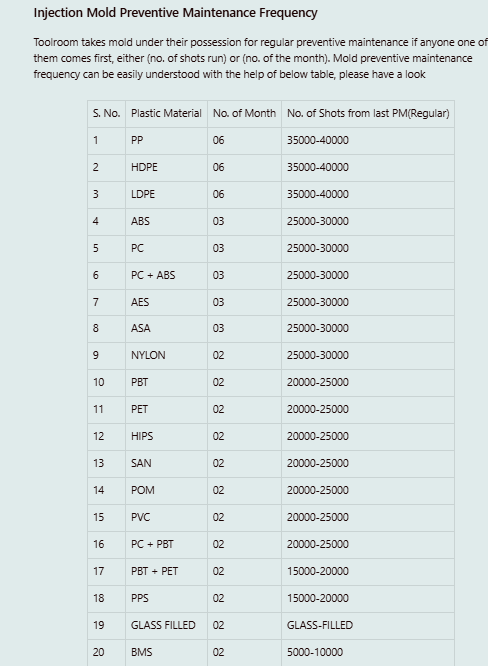The height and width of the screenshot is (666, 488).
Task: Click the NYLON material cell
Action: coord(166,356)
